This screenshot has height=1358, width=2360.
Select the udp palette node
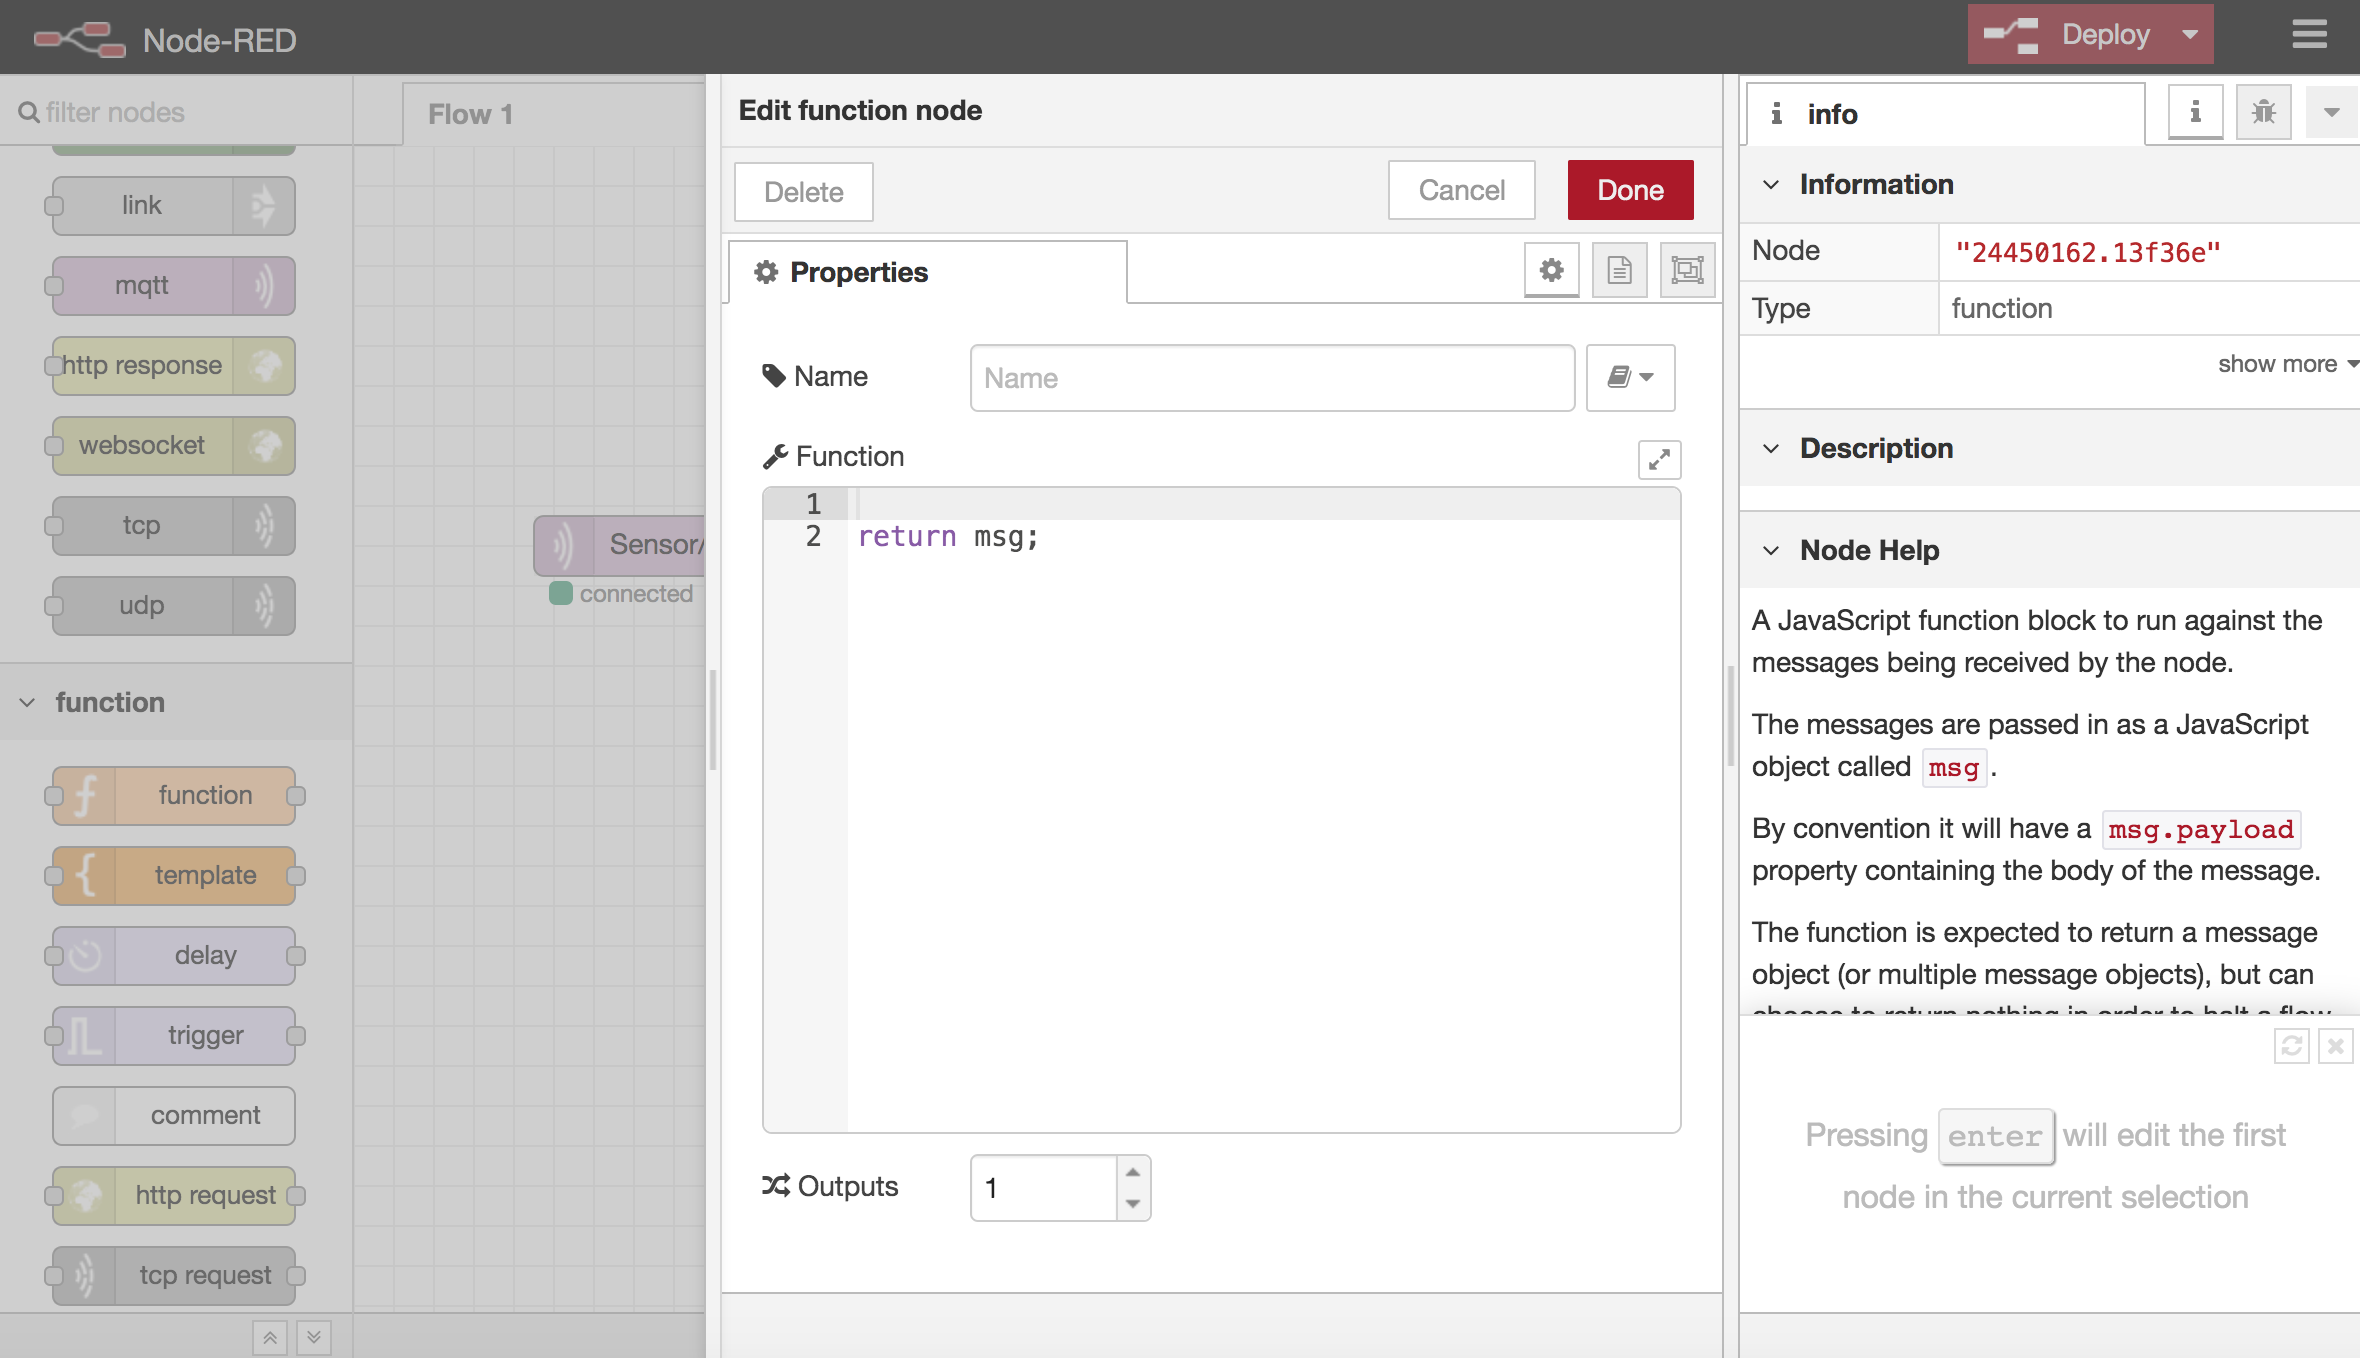174,605
